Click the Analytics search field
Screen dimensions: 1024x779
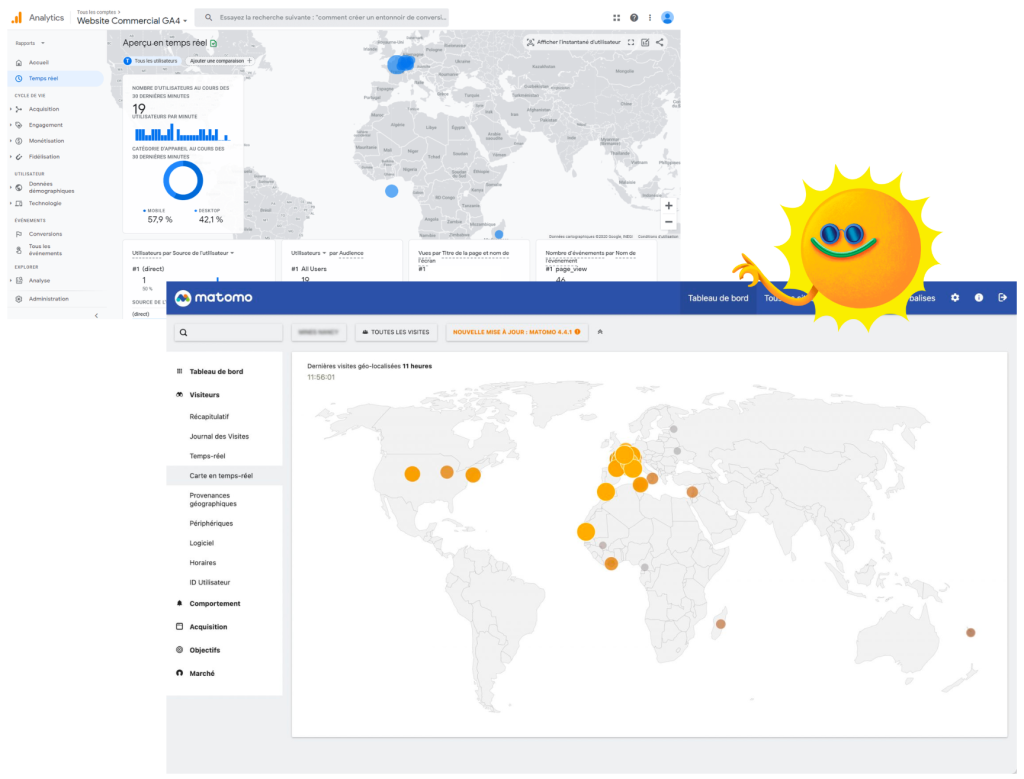pyautogui.click(x=323, y=18)
